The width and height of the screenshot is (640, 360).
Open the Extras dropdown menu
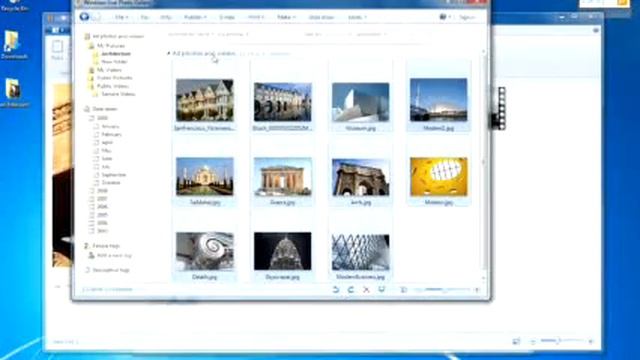[357, 17]
